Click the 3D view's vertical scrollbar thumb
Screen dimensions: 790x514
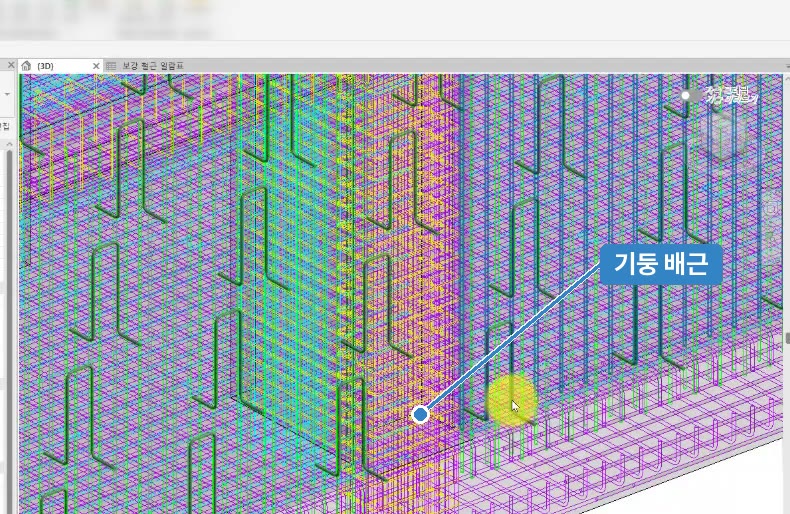[x=787, y=338]
